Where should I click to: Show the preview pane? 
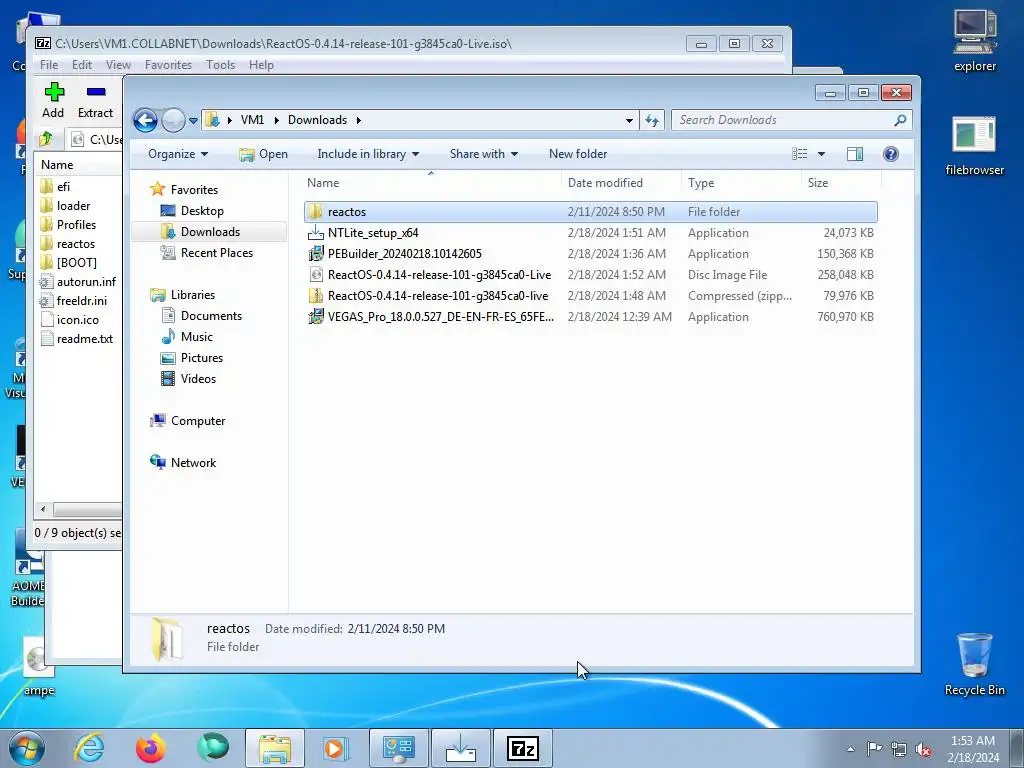[854, 154]
